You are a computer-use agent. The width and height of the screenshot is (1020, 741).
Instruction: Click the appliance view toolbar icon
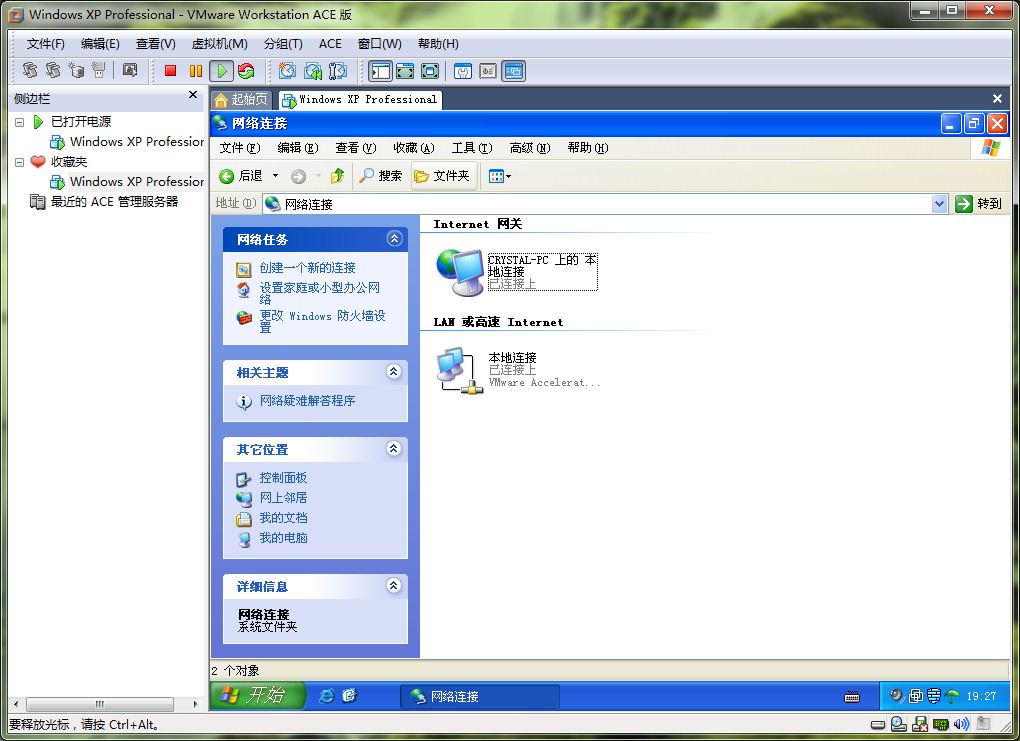coord(488,71)
